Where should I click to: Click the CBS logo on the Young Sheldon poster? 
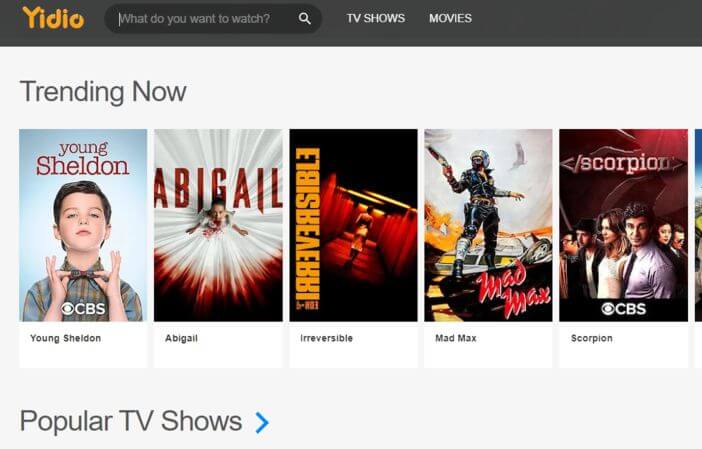pos(83,308)
